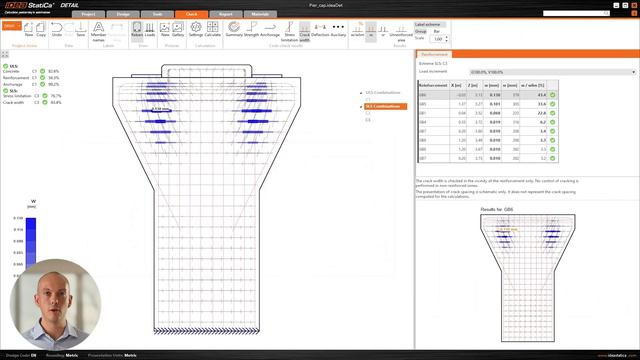The height and width of the screenshot is (360, 640).
Task: Switch to the Tools tab
Action: click(157, 14)
